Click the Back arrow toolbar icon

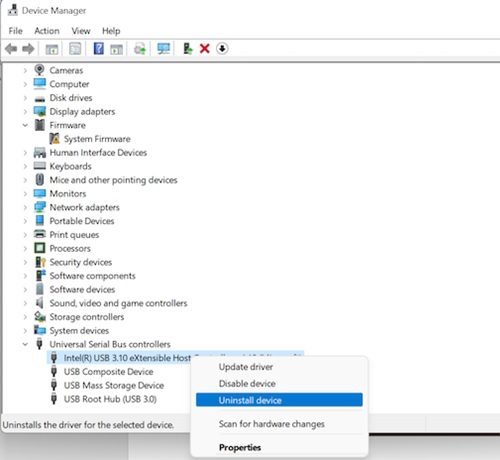(x=11, y=49)
